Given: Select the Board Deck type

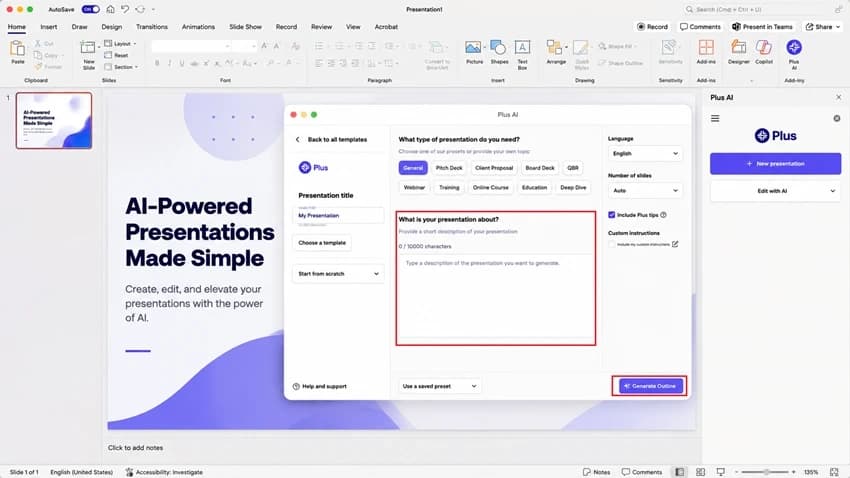Looking at the screenshot, I should pos(540,168).
